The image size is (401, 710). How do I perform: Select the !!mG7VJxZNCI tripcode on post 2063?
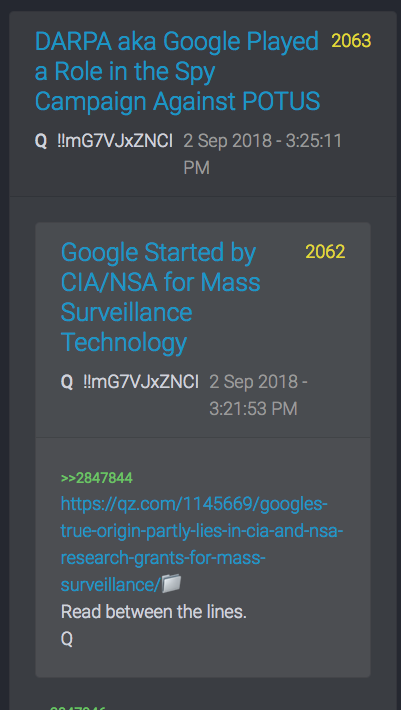(x=115, y=141)
